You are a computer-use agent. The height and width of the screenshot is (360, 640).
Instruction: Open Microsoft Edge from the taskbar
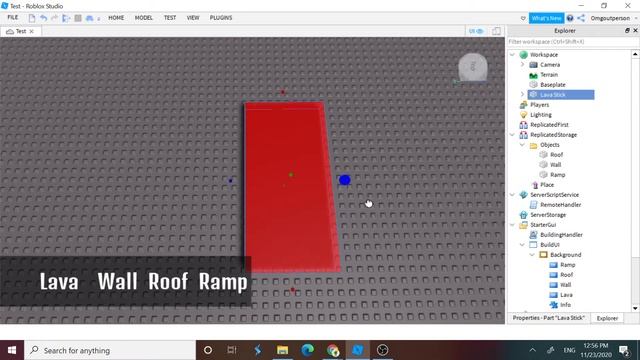tap(307, 350)
